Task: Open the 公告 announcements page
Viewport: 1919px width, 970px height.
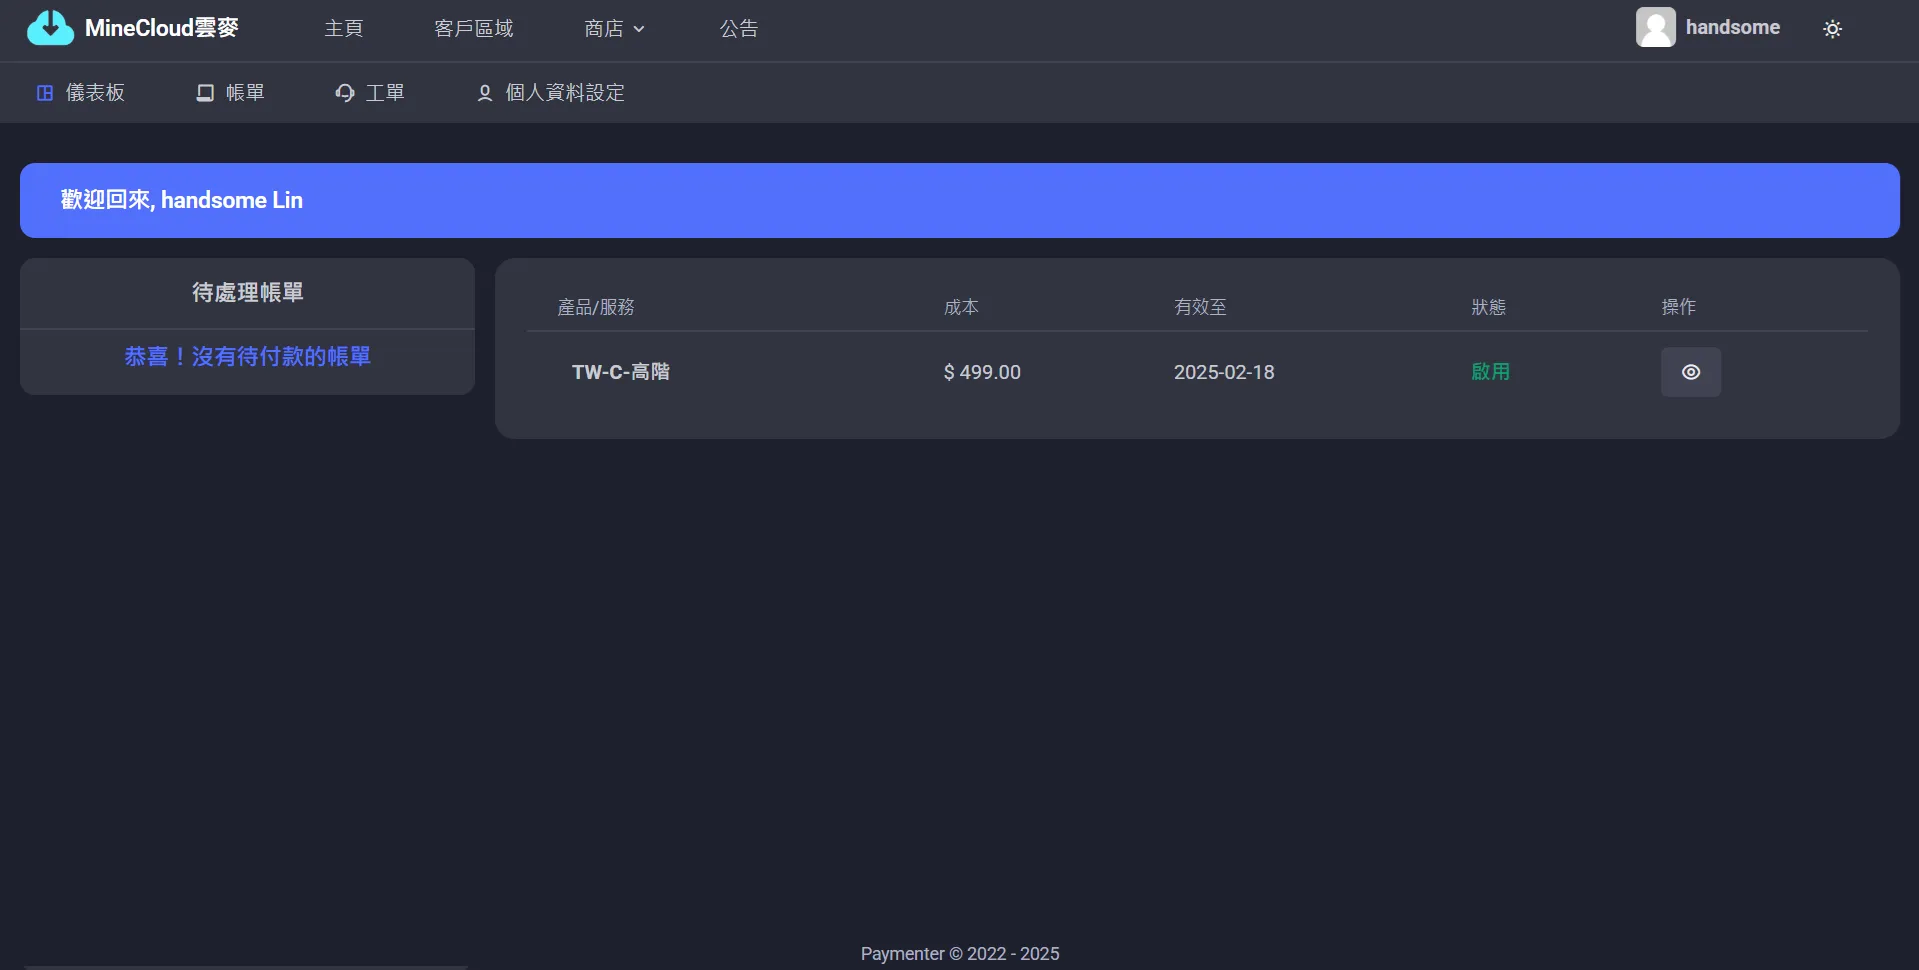Action: pos(739,29)
